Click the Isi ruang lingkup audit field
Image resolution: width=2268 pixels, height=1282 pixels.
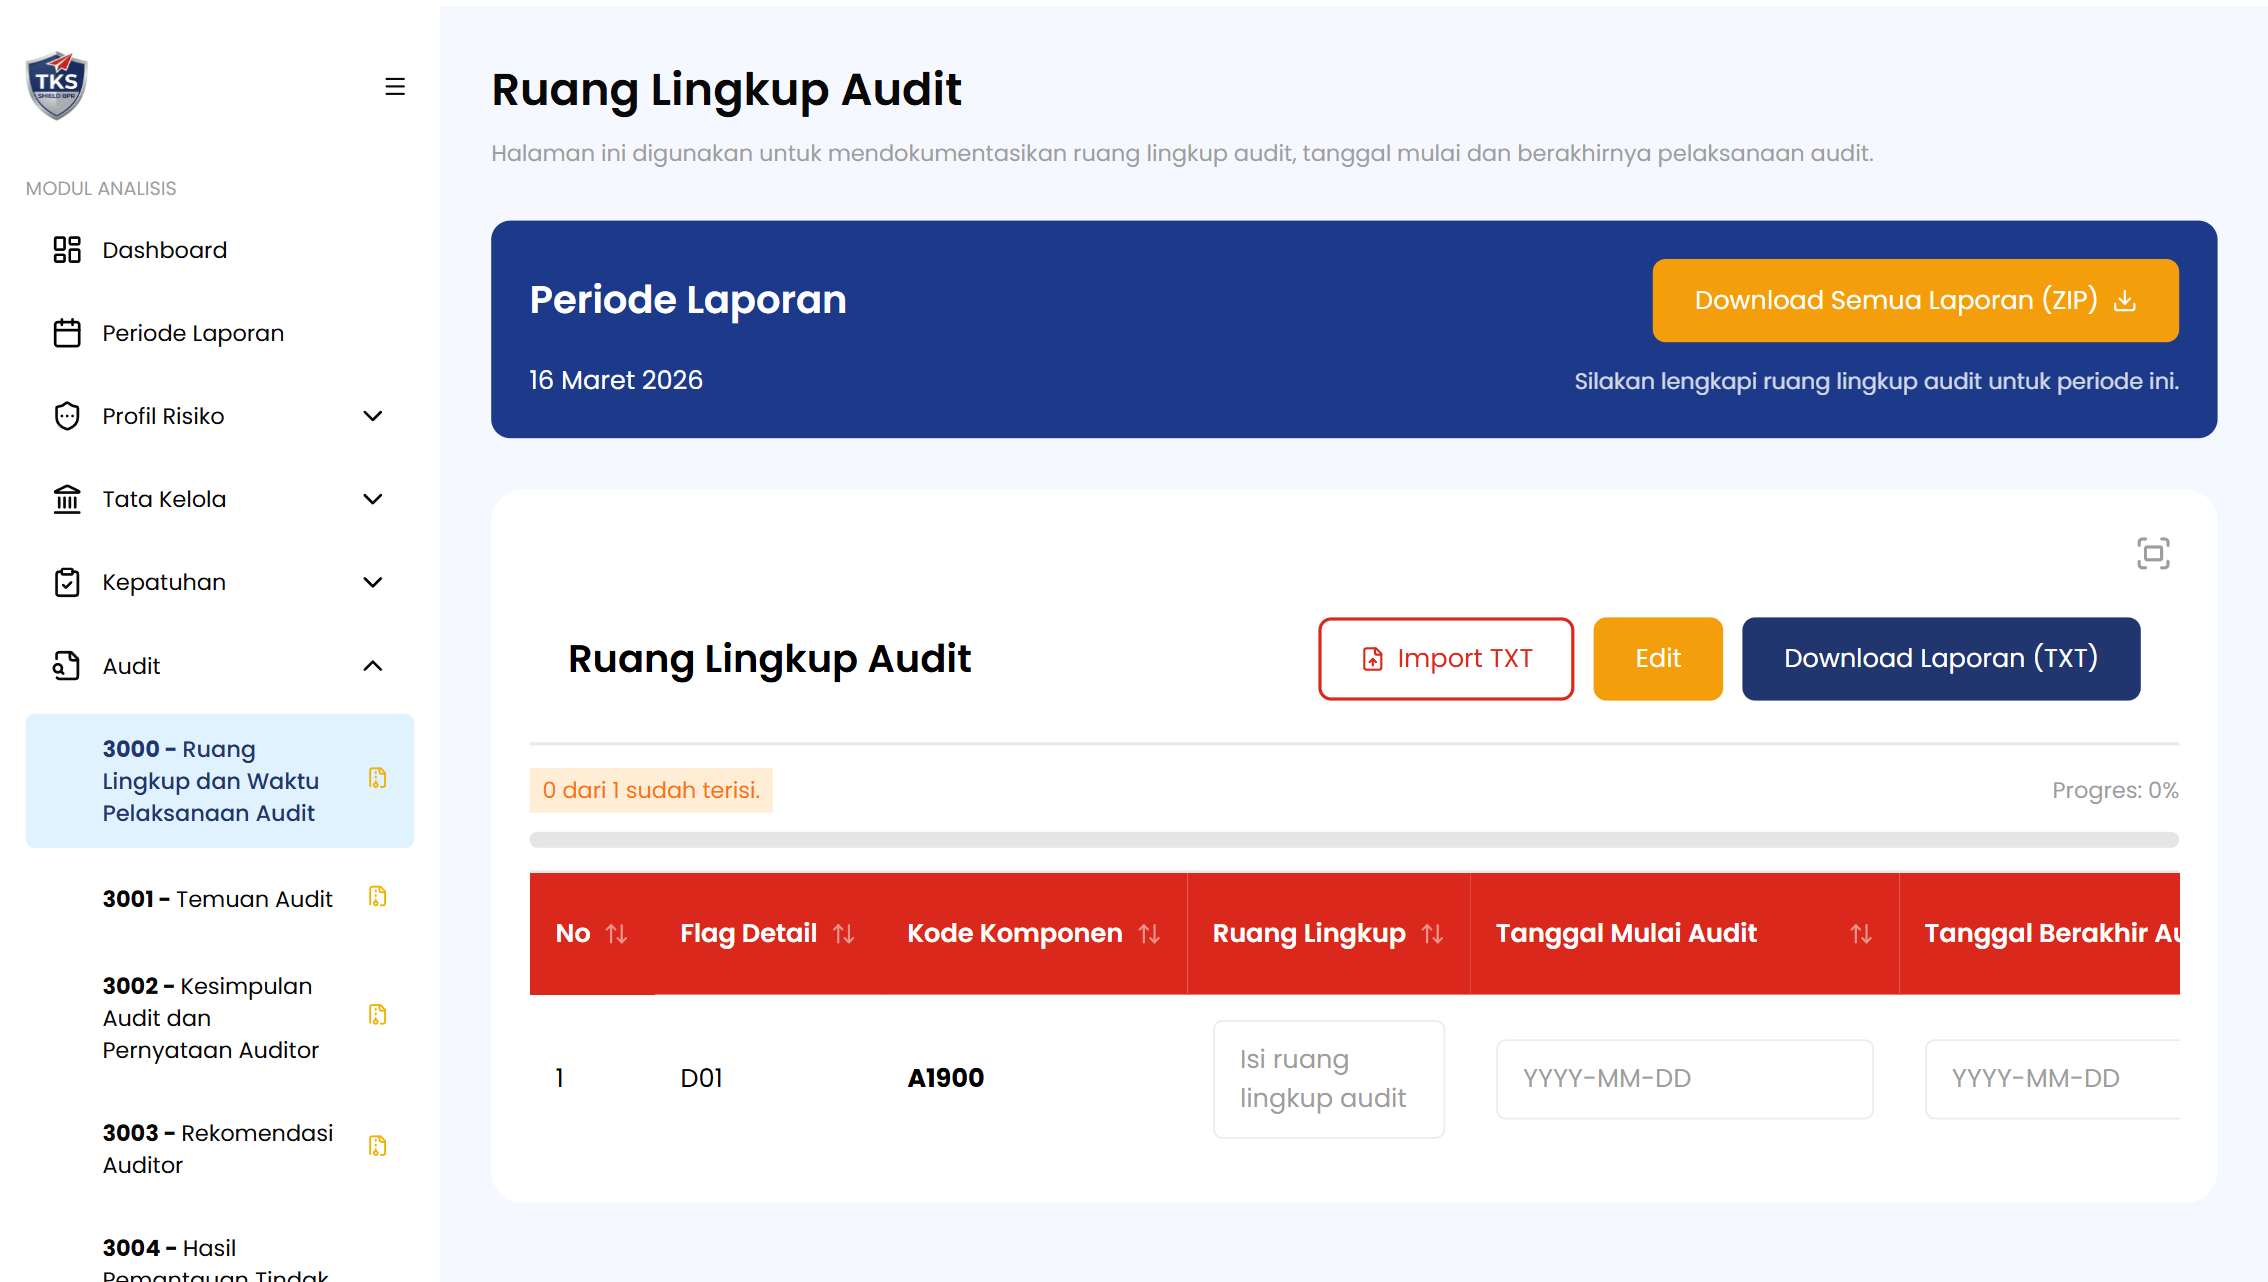1328,1078
